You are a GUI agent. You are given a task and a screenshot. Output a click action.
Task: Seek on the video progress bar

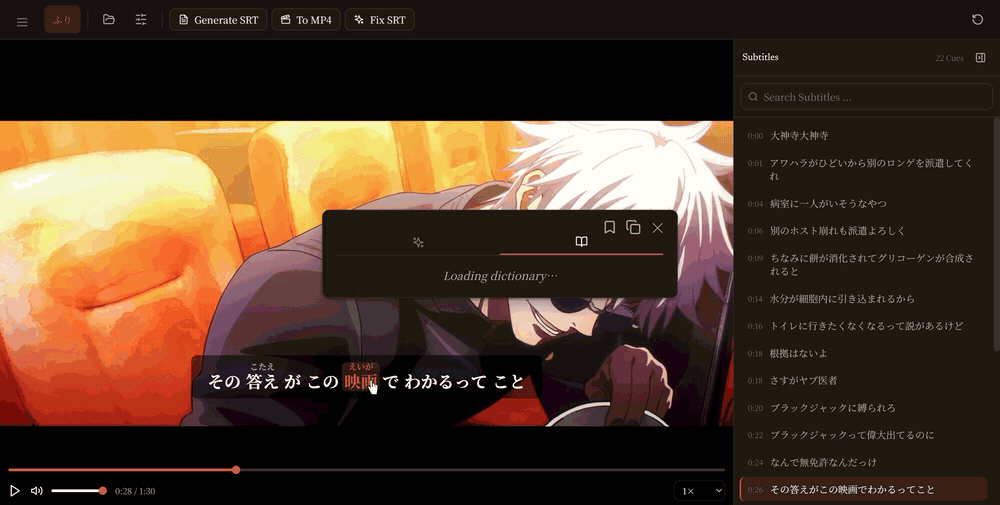(x=366, y=470)
